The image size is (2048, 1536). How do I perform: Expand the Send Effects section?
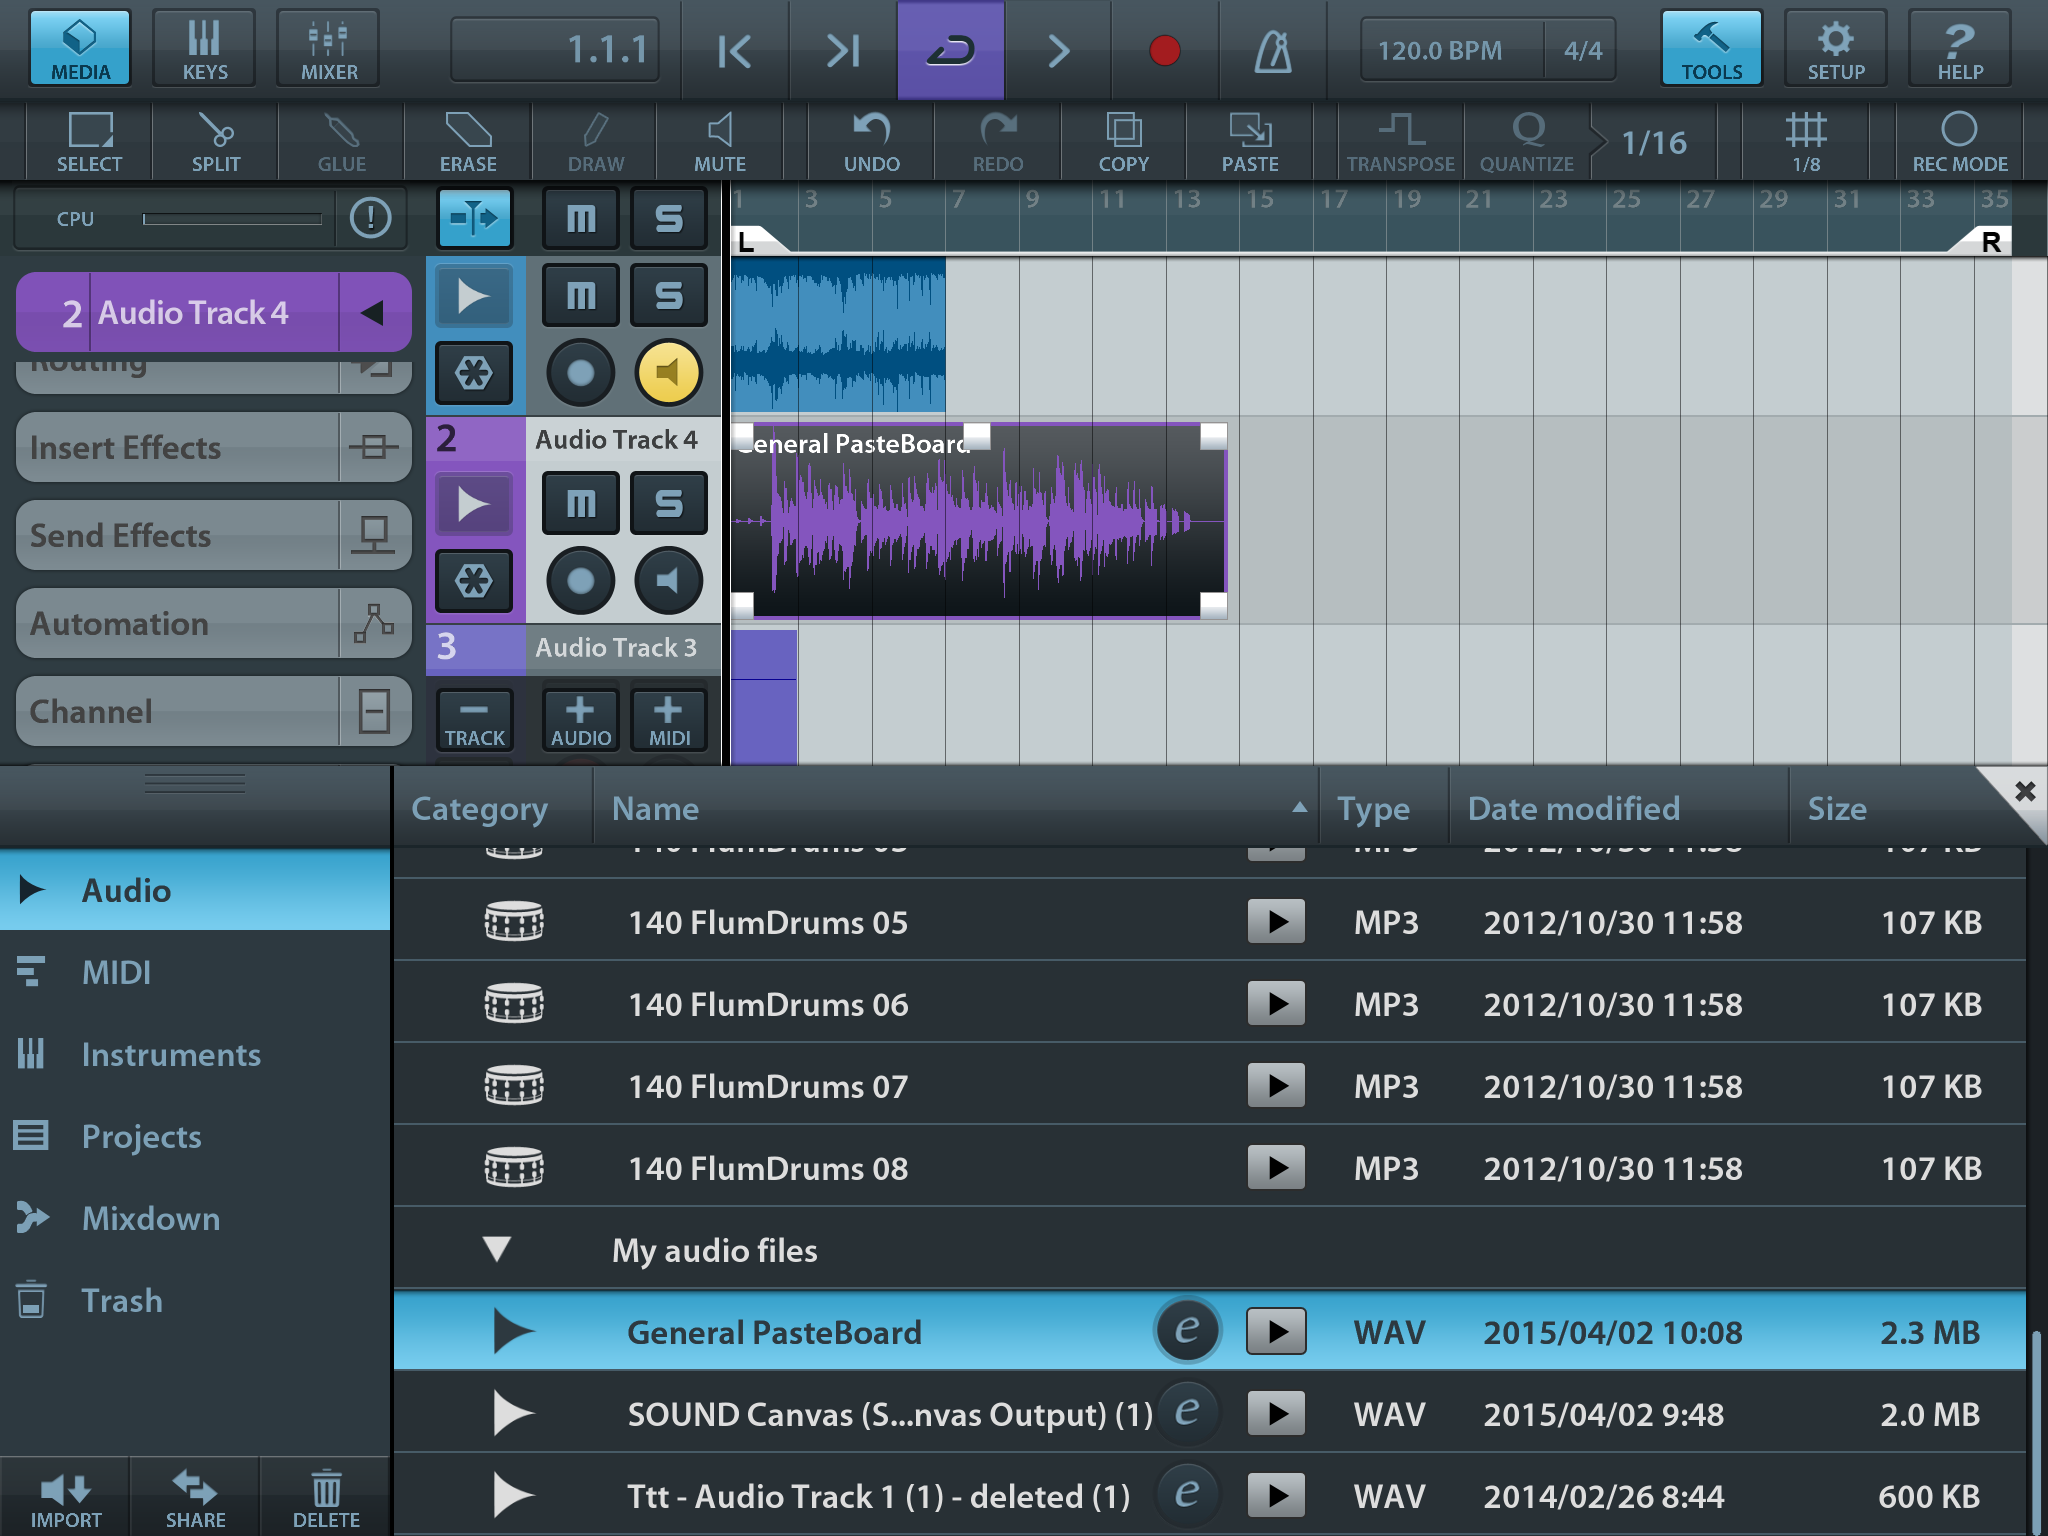pyautogui.click(x=214, y=535)
